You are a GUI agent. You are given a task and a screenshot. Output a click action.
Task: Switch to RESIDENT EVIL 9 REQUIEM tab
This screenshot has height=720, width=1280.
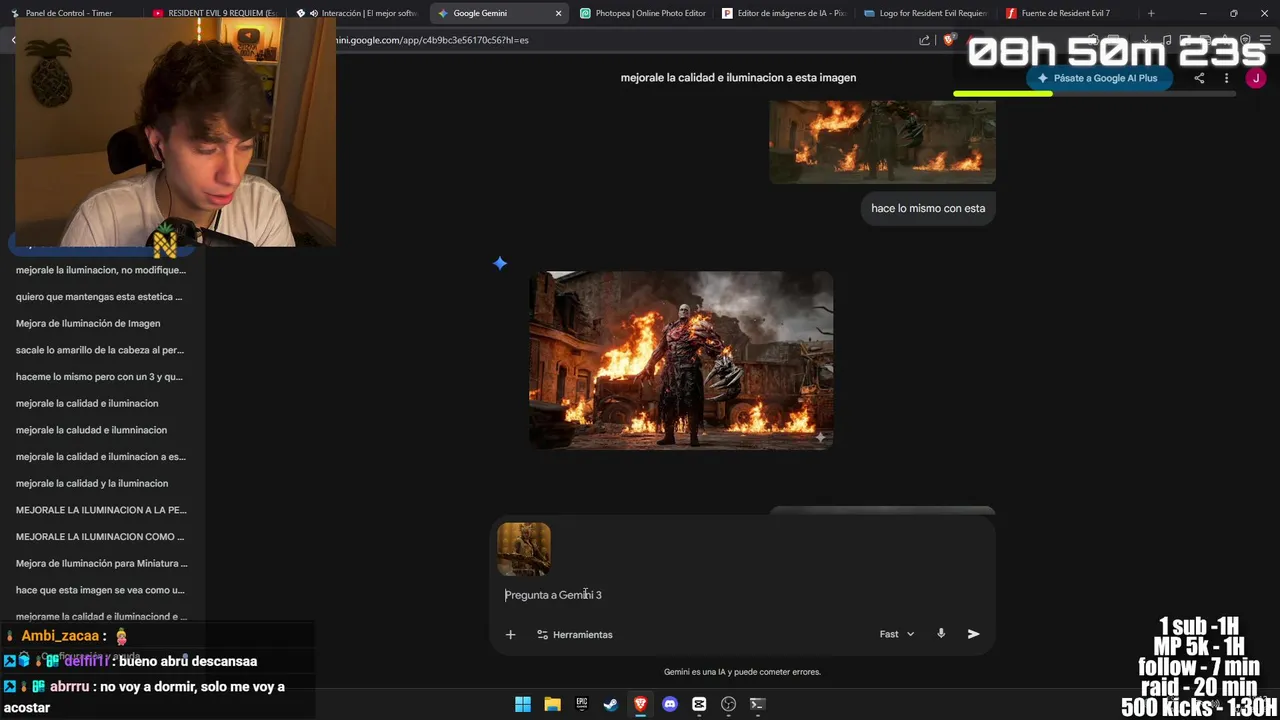coord(214,13)
